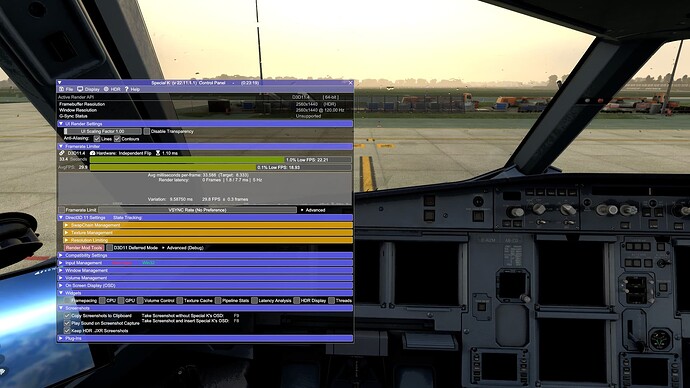Uncheck Copy Screenshots to Clipboard
690x388 pixels.
click(x=67, y=316)
